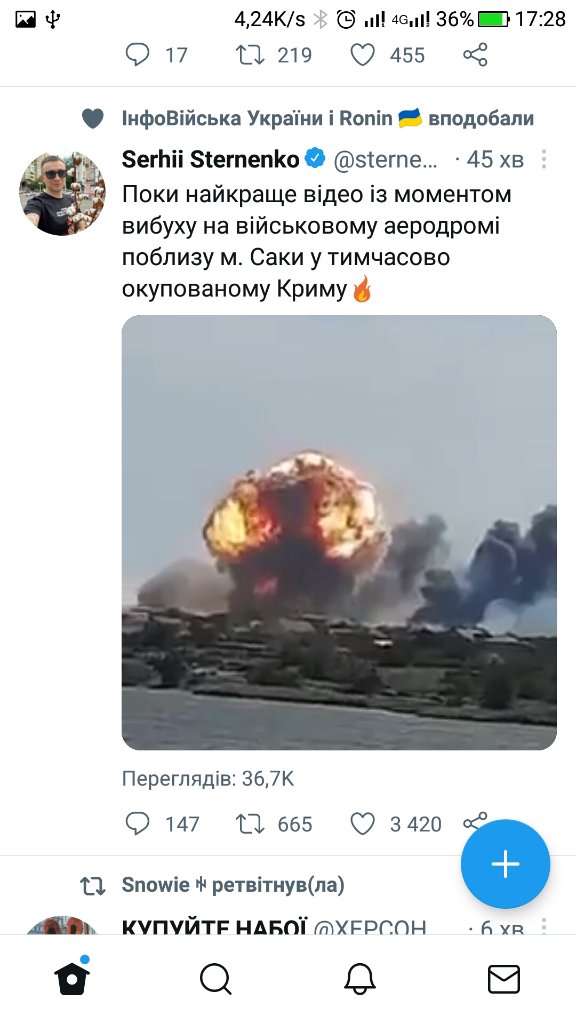The height and width of the screenshot is (1024, 576).
Task: Open the Messages envelope tab
Action: tap(504, 979)
